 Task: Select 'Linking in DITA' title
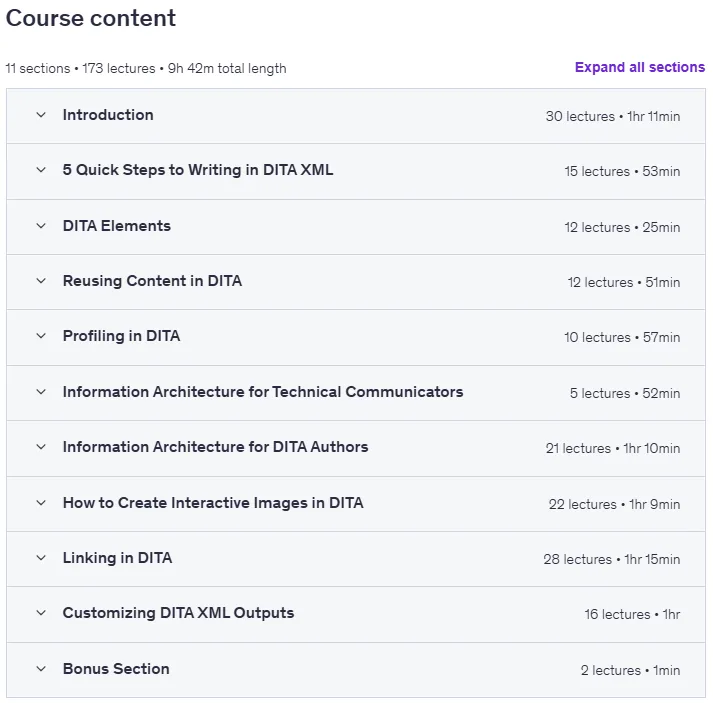[x=117, y=558]
